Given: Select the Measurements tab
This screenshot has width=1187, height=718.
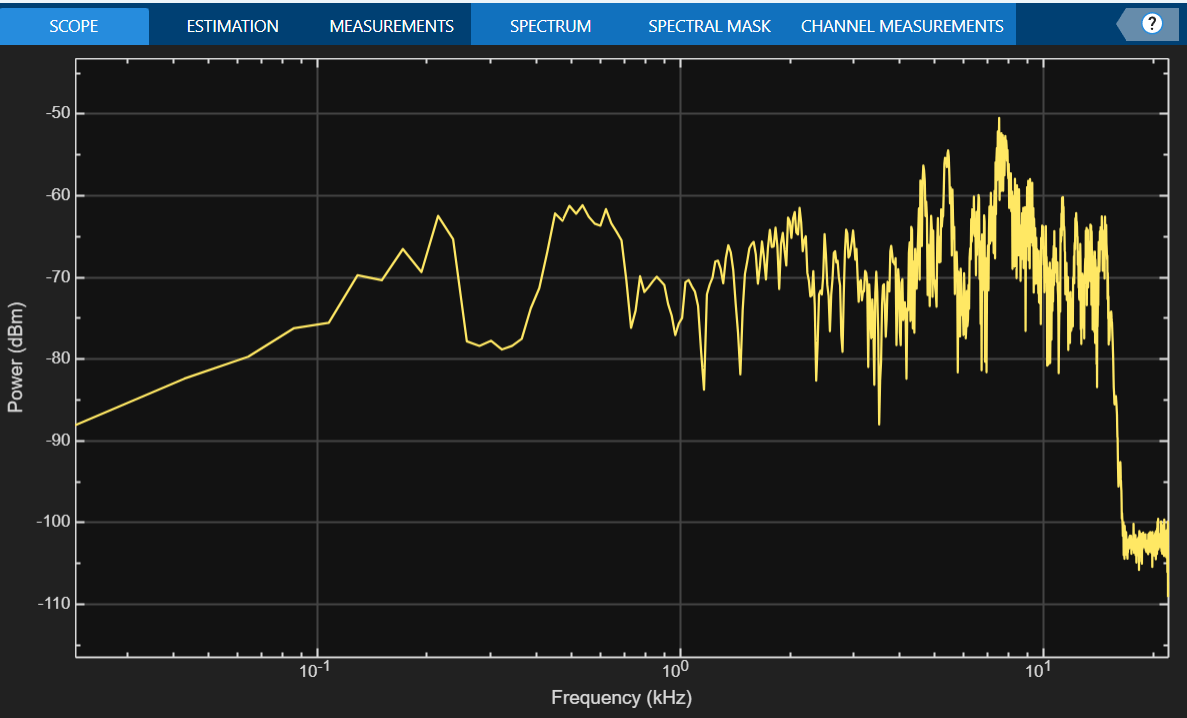Looking at the screenshot, I should [x=391, y=26].
